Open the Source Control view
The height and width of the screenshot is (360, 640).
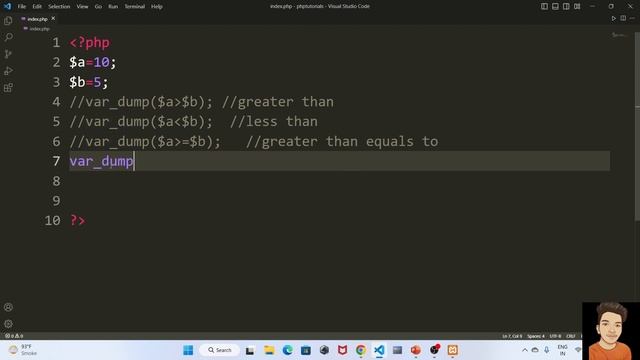coord(8,54)
